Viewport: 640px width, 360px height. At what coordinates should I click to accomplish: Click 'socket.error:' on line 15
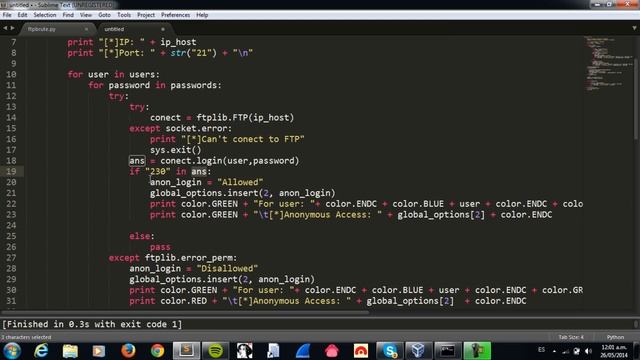pyautogui.click(x=198, y=128)
